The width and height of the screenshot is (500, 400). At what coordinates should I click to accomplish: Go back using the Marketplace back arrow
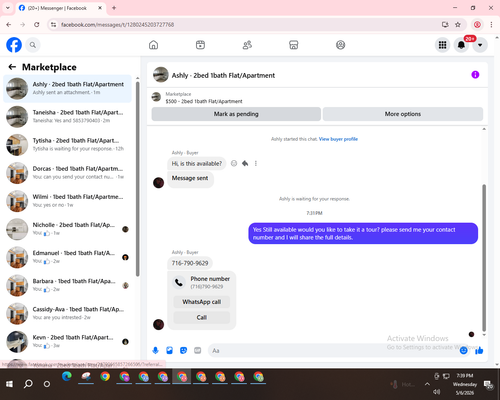click(12, 67)
